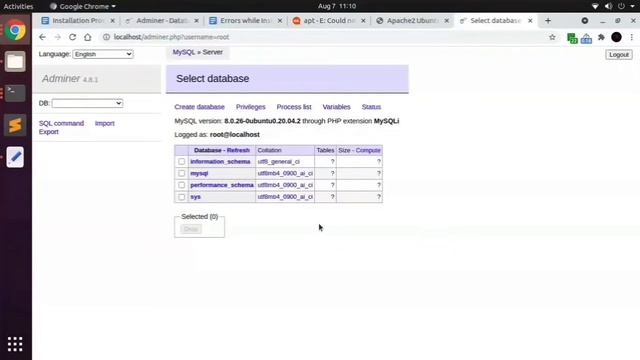
Task: Close the Installation tab
Action: (x=113, y=20)
